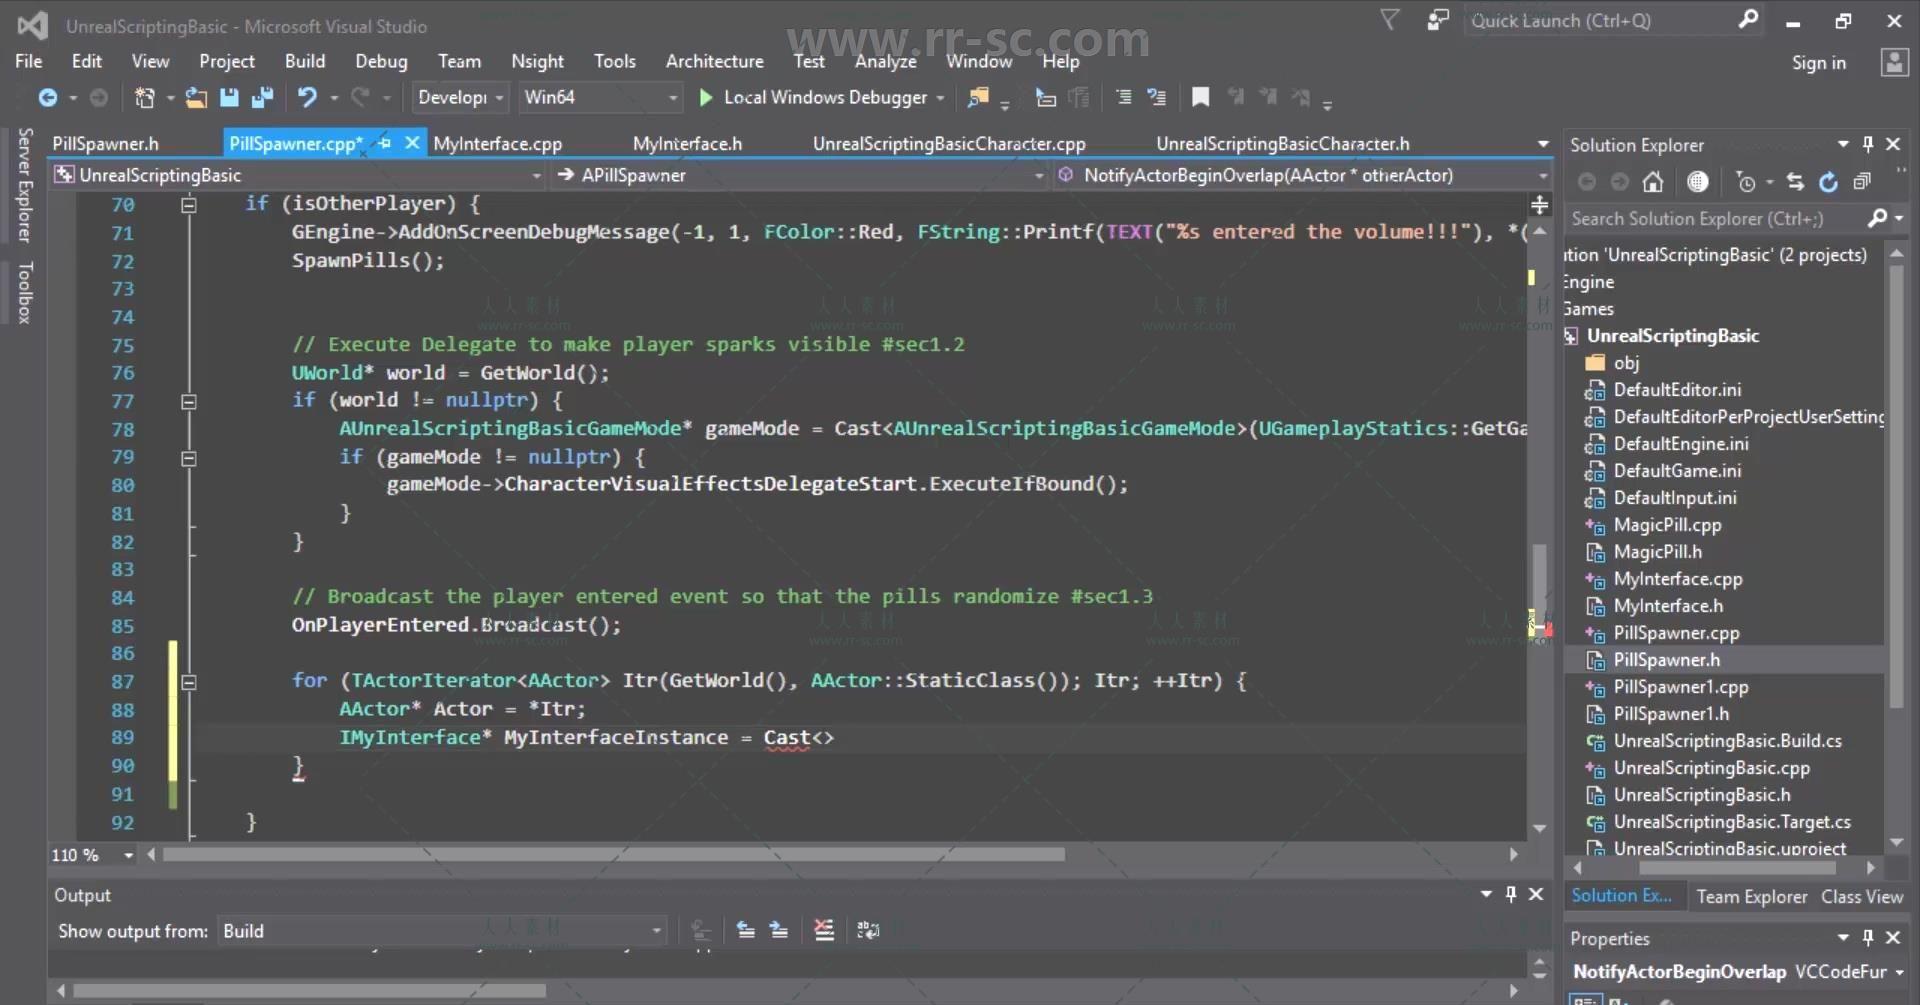Screen dimensions: 1920x1005
Task: Click the editor horizontal scrollbar
Action: 612,855
